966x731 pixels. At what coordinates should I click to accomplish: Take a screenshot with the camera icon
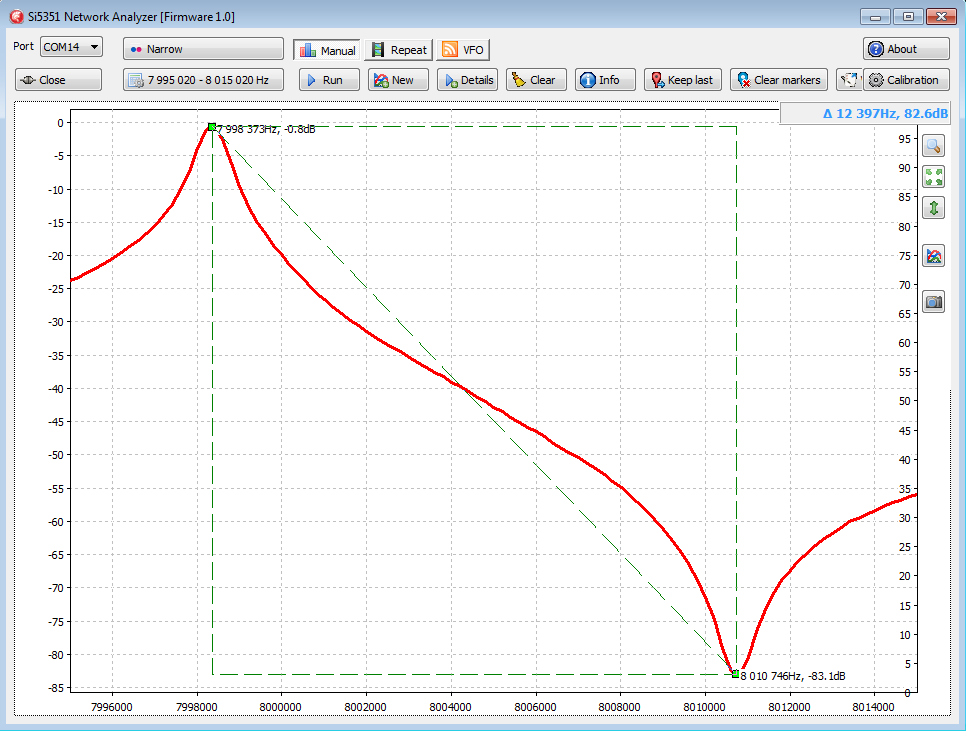tap(933, 301)
